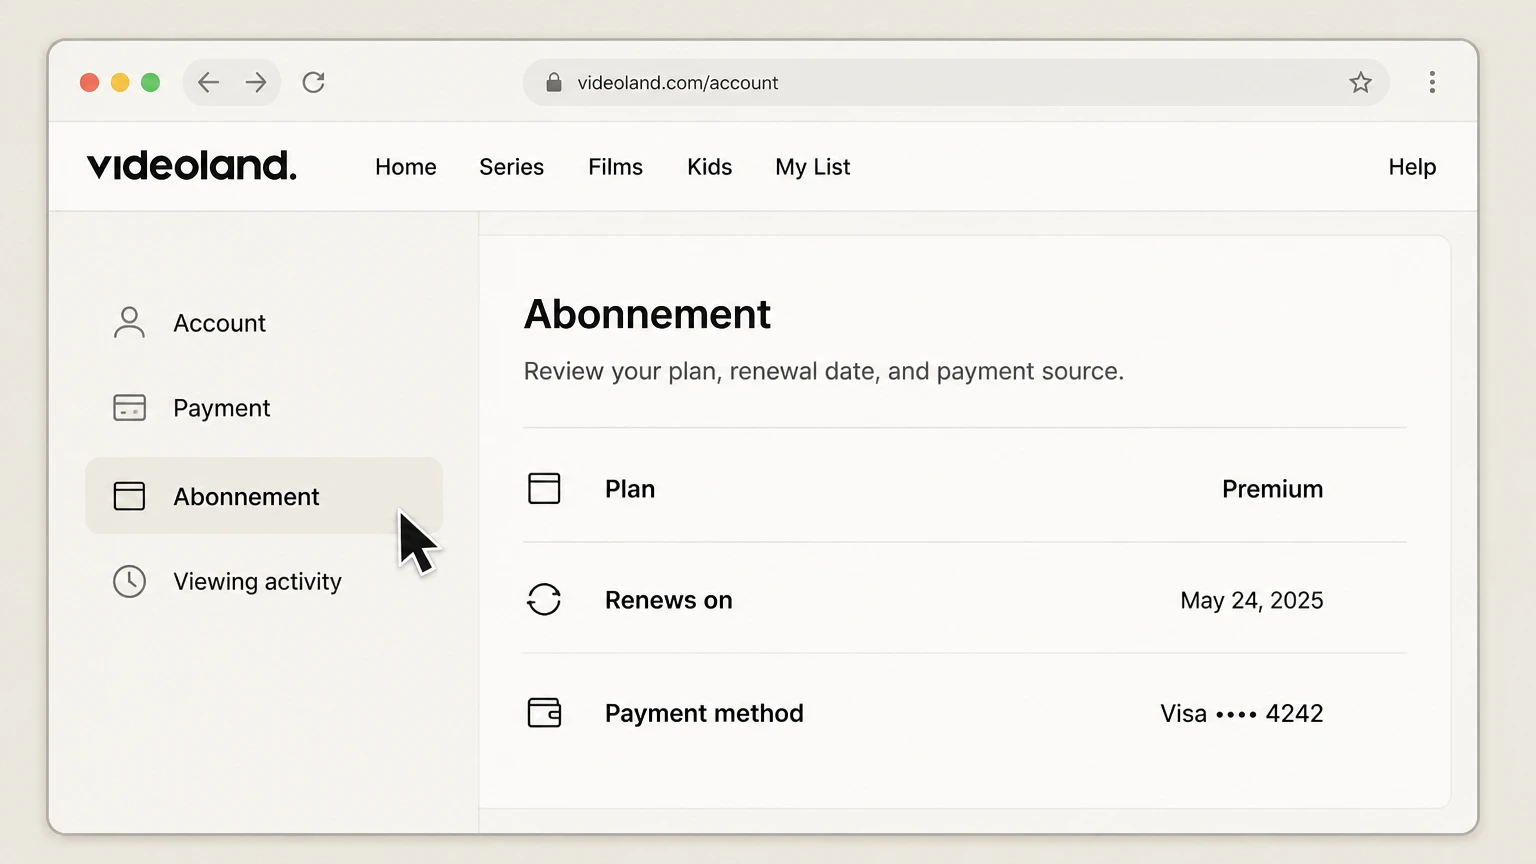Screen dimensions: 1536x864
Task: Open the Help page
Action: coord(1412,167)
